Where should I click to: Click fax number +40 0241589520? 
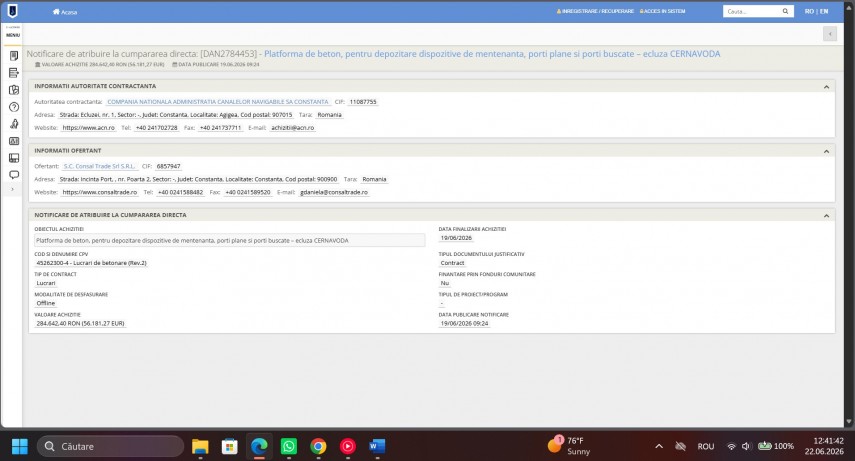pos(248,192)
